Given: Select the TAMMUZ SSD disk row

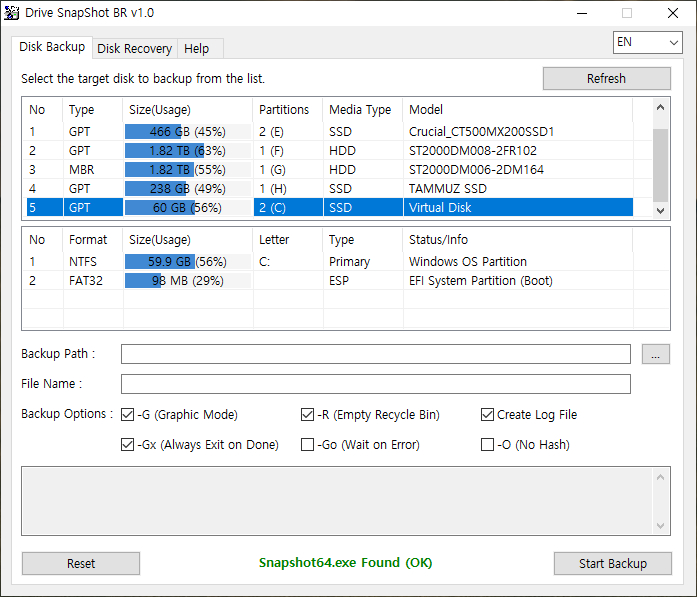Looking at the screenshot, I should [330, 189].
